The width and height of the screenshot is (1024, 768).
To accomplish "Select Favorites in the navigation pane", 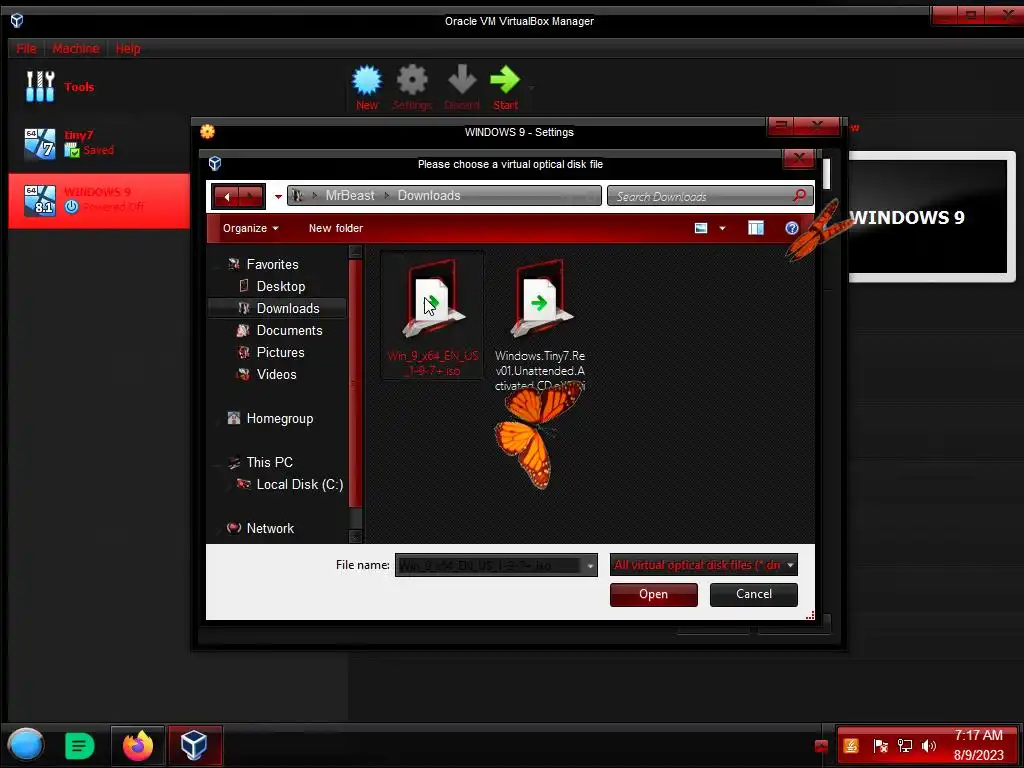I will click(272, 264).
